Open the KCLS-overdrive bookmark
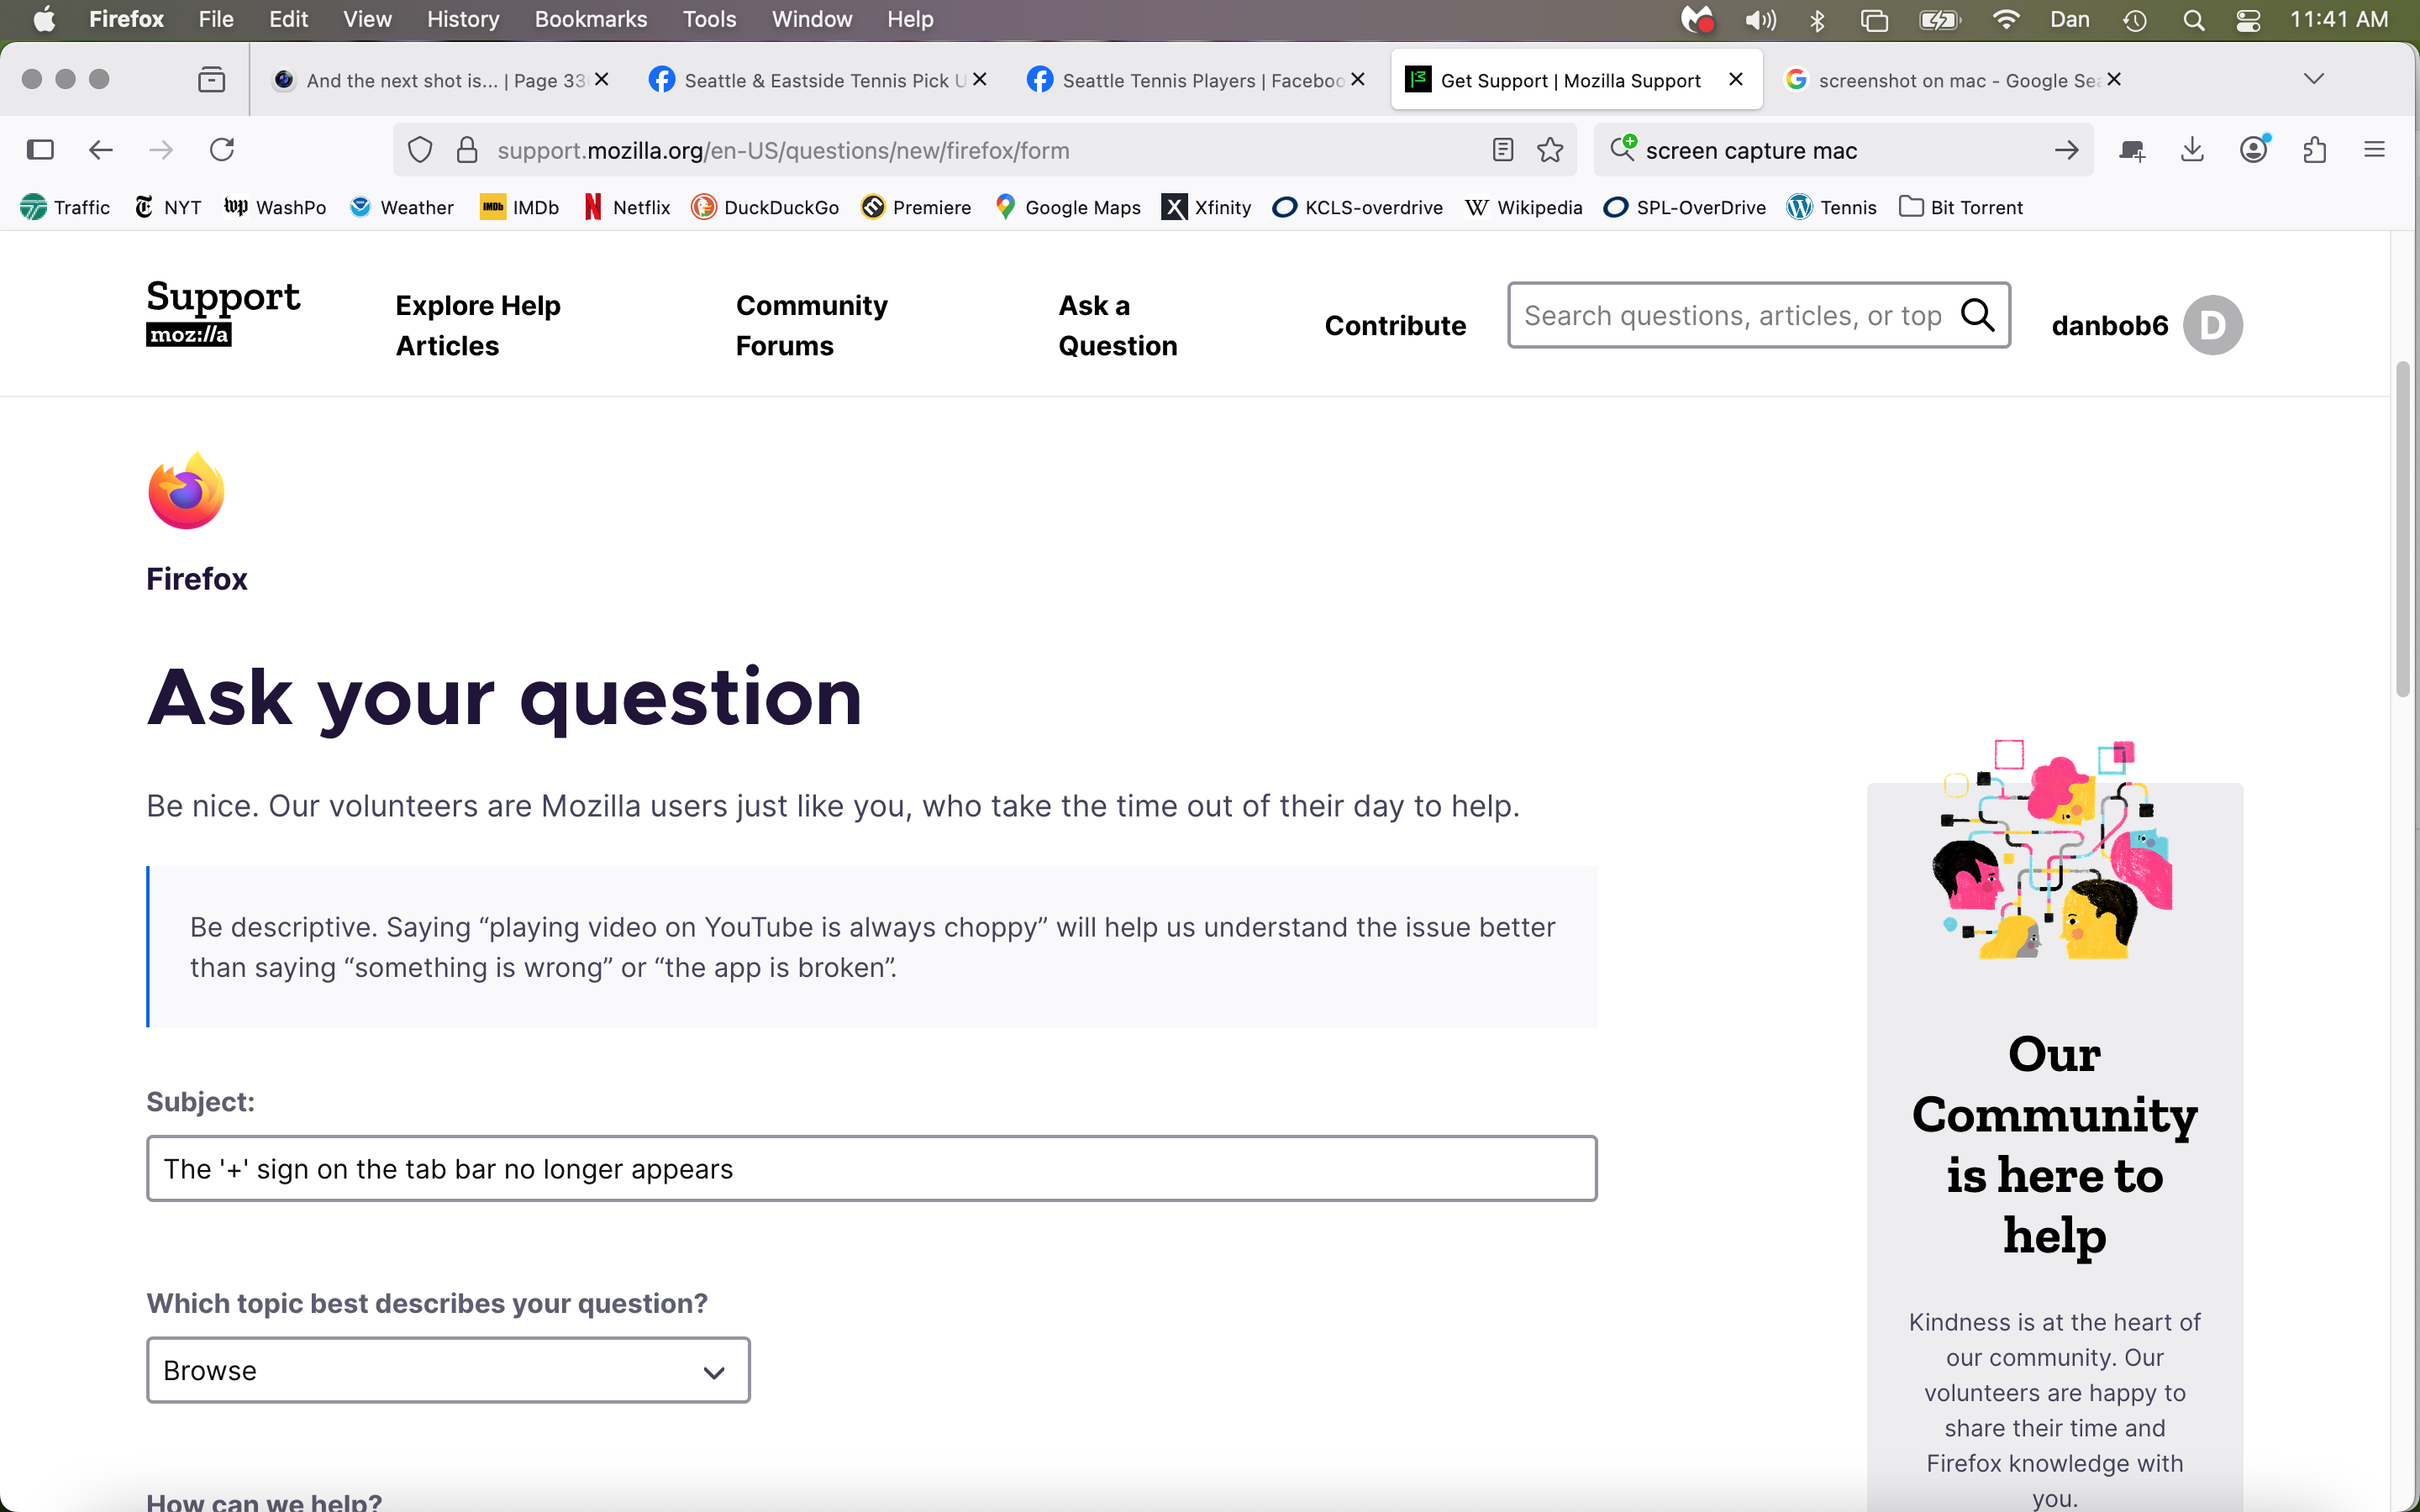Image resolution: width=2420 pixels, height=1512 pixels. pyautogui.click(x=1357, y=207)
